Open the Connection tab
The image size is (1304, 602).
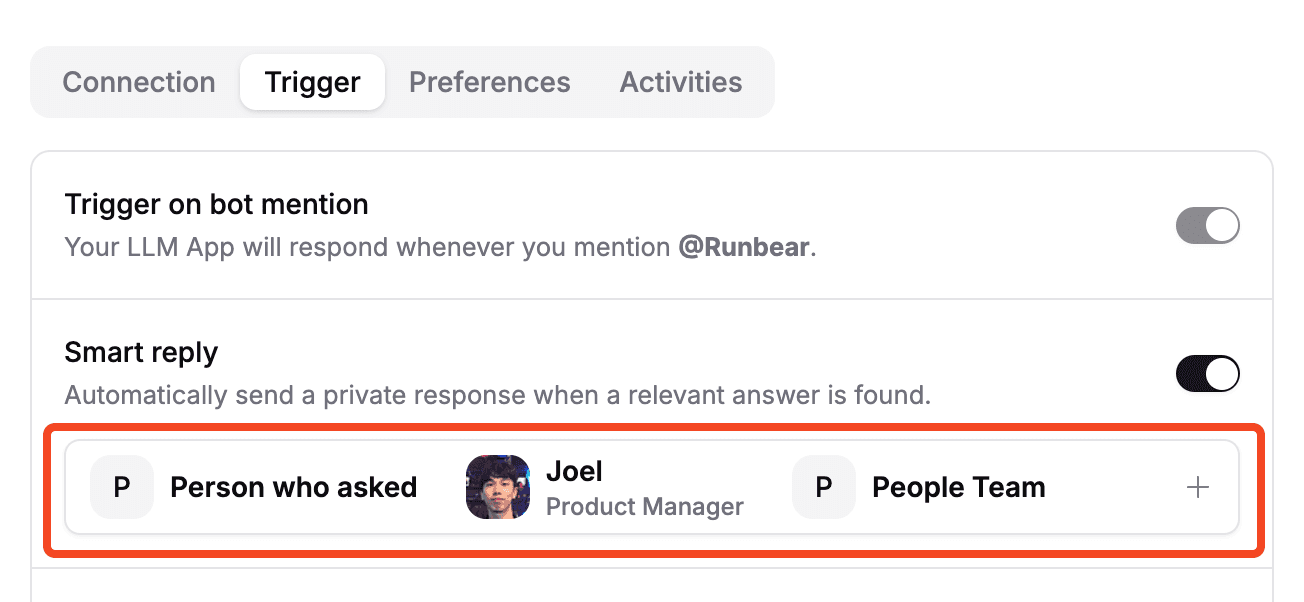[139, 82]
